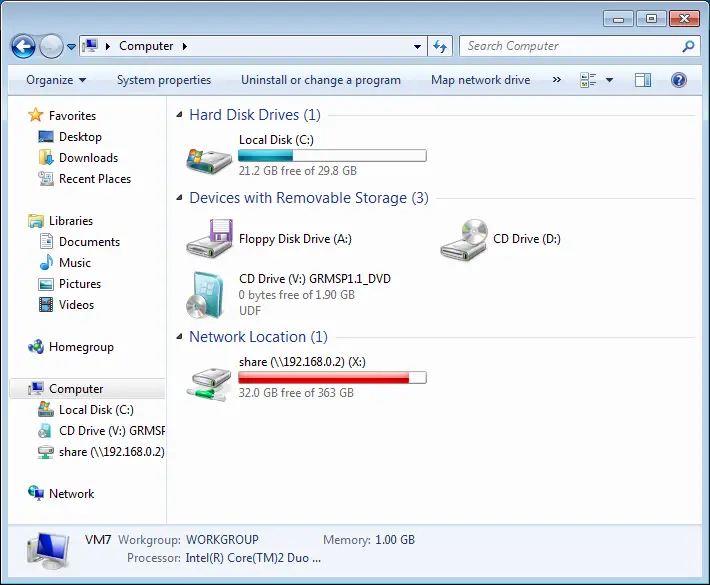Click Devices with Removable Storage (3) header
710x585 pixels.
[x=309, y=198]
